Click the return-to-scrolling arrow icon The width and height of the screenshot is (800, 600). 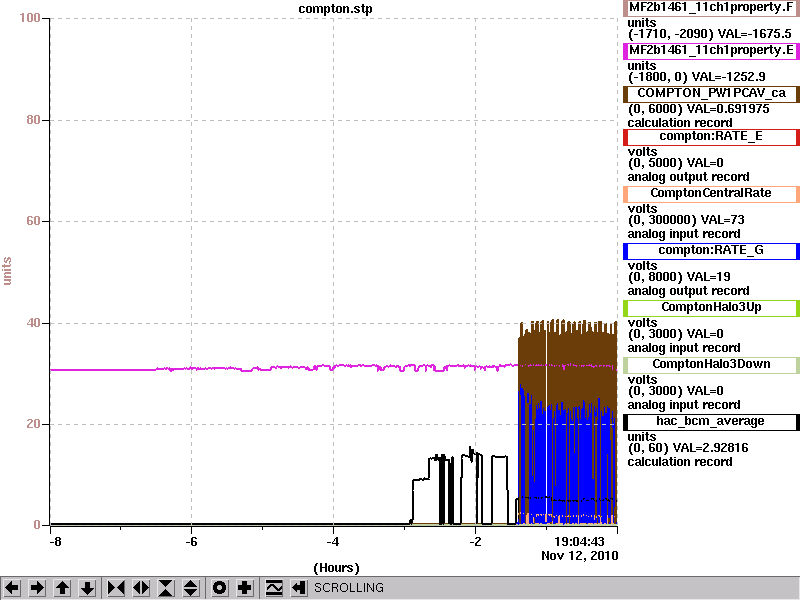[x=298, y=588]
